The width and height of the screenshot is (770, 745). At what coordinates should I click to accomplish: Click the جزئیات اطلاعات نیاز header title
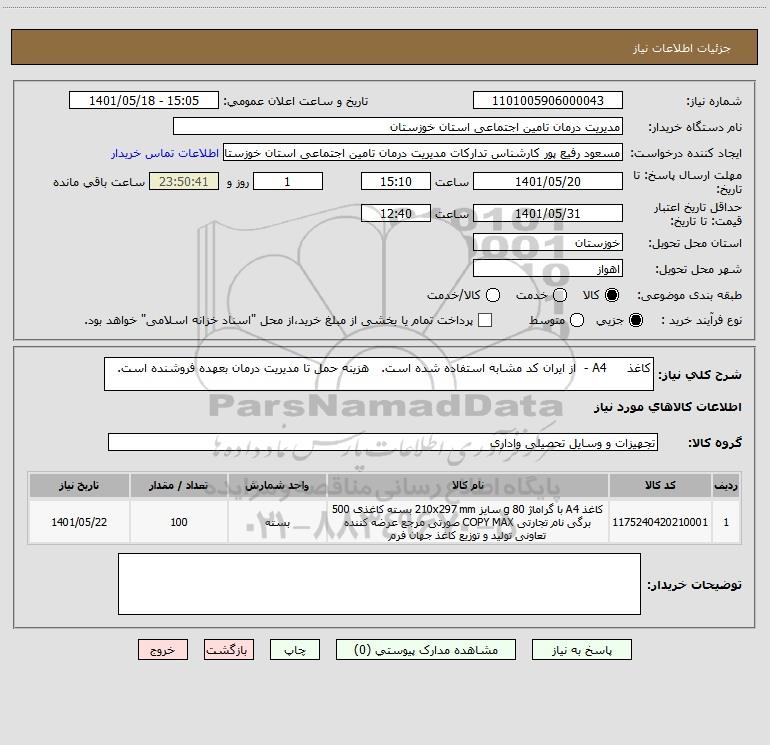(681, 48)
